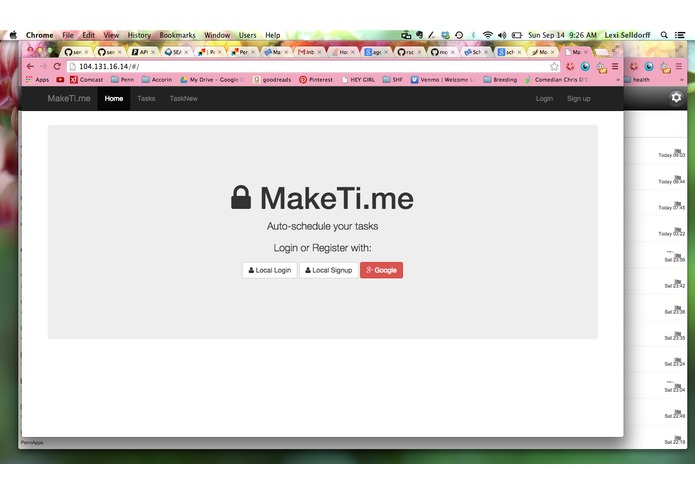Click the Login link in navbar
Viewport: 695px width, 494px height.
544,98
